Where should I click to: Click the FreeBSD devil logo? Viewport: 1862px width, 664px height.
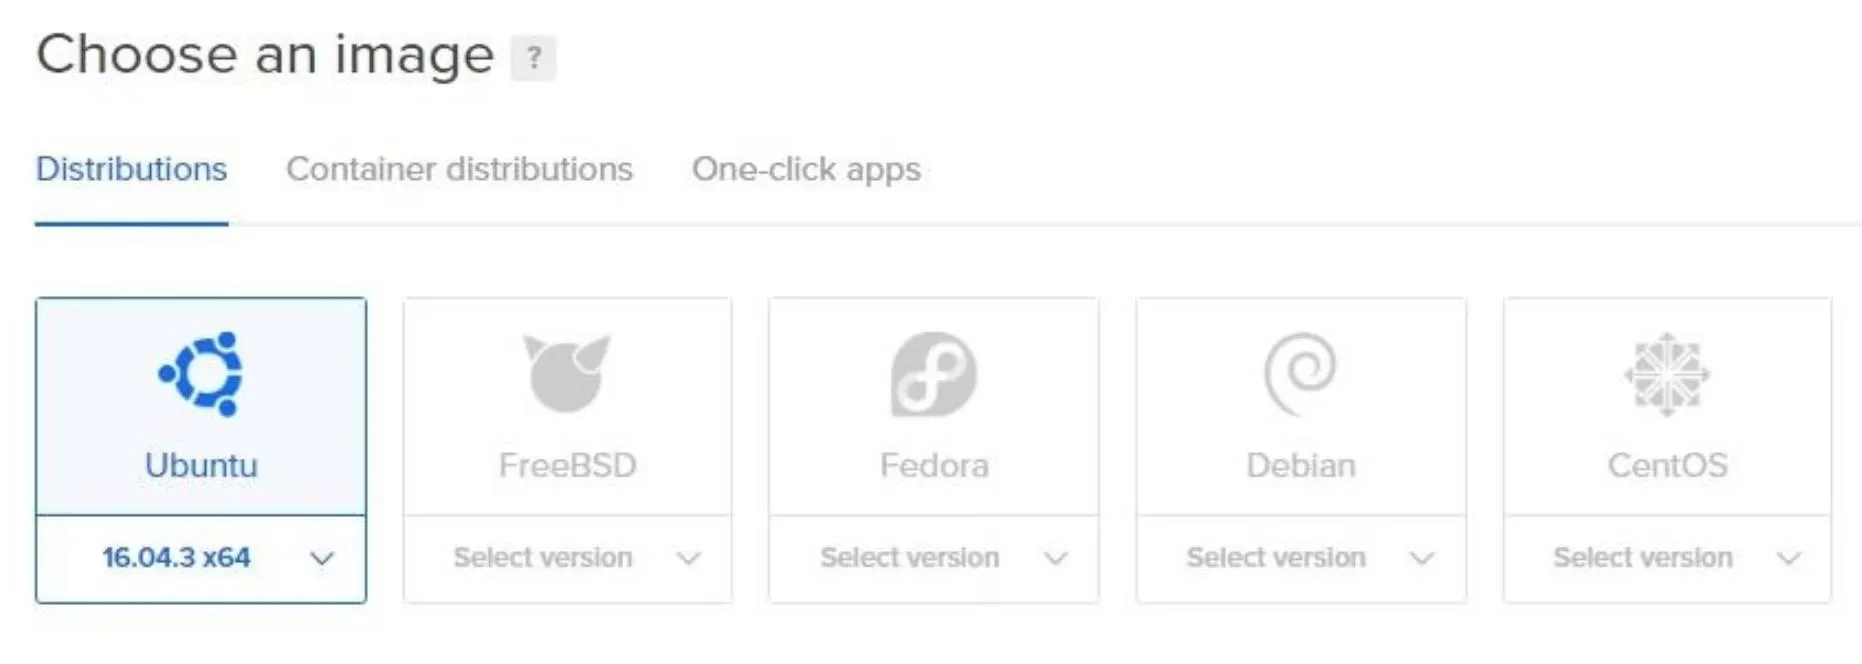coord(567,374)
